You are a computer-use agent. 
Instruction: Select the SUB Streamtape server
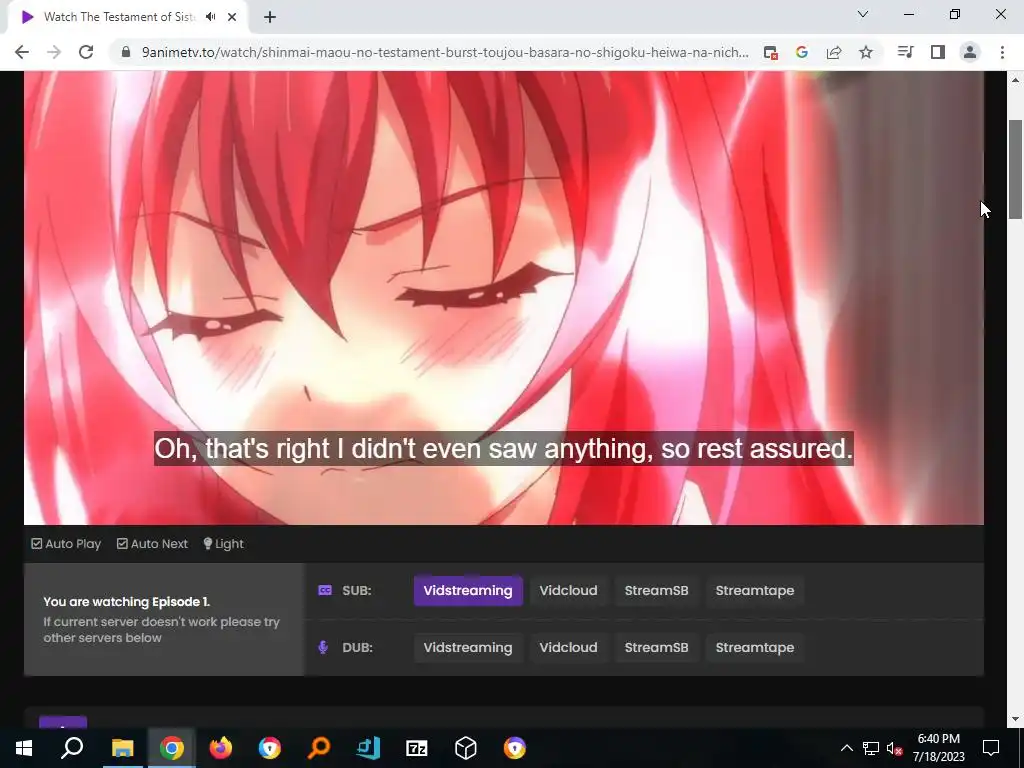(755, 590)
